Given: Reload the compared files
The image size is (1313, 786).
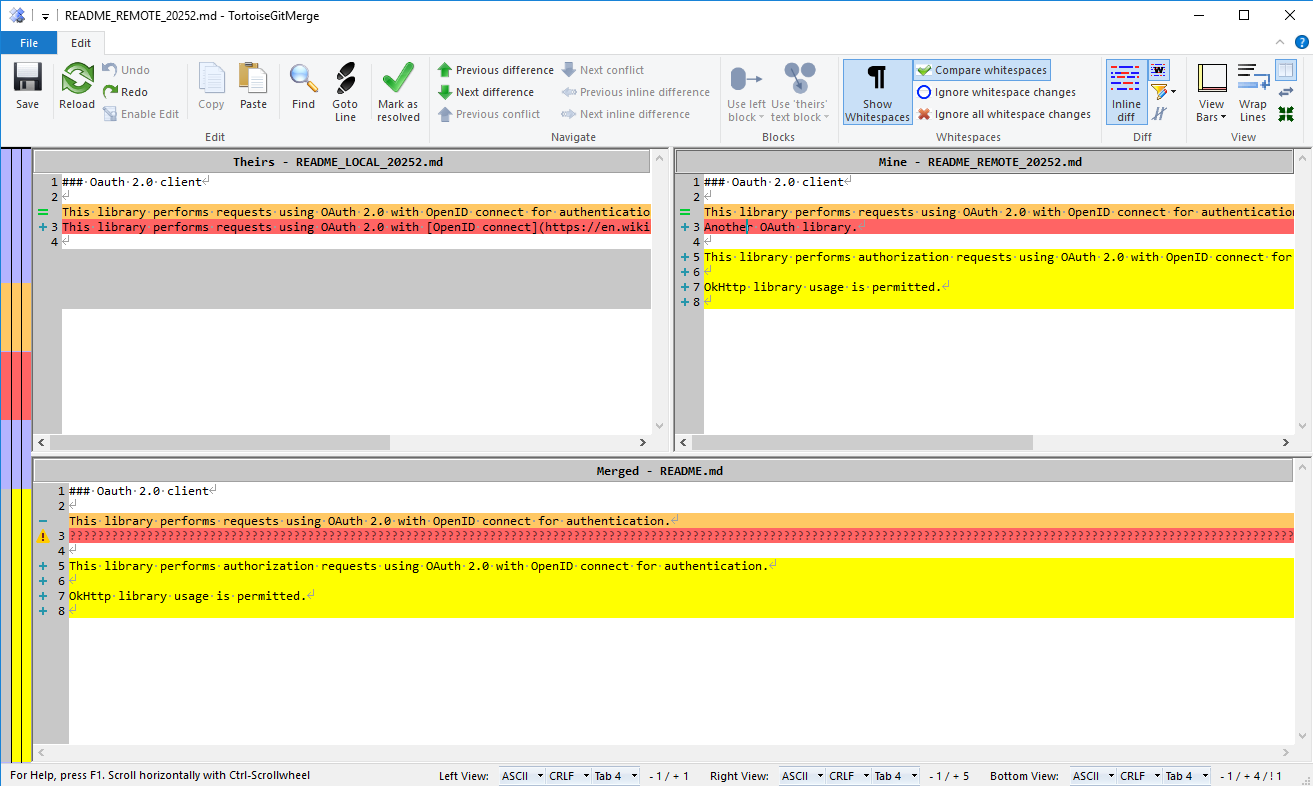Looking at the screenshot, I should [x=77, y=86].
